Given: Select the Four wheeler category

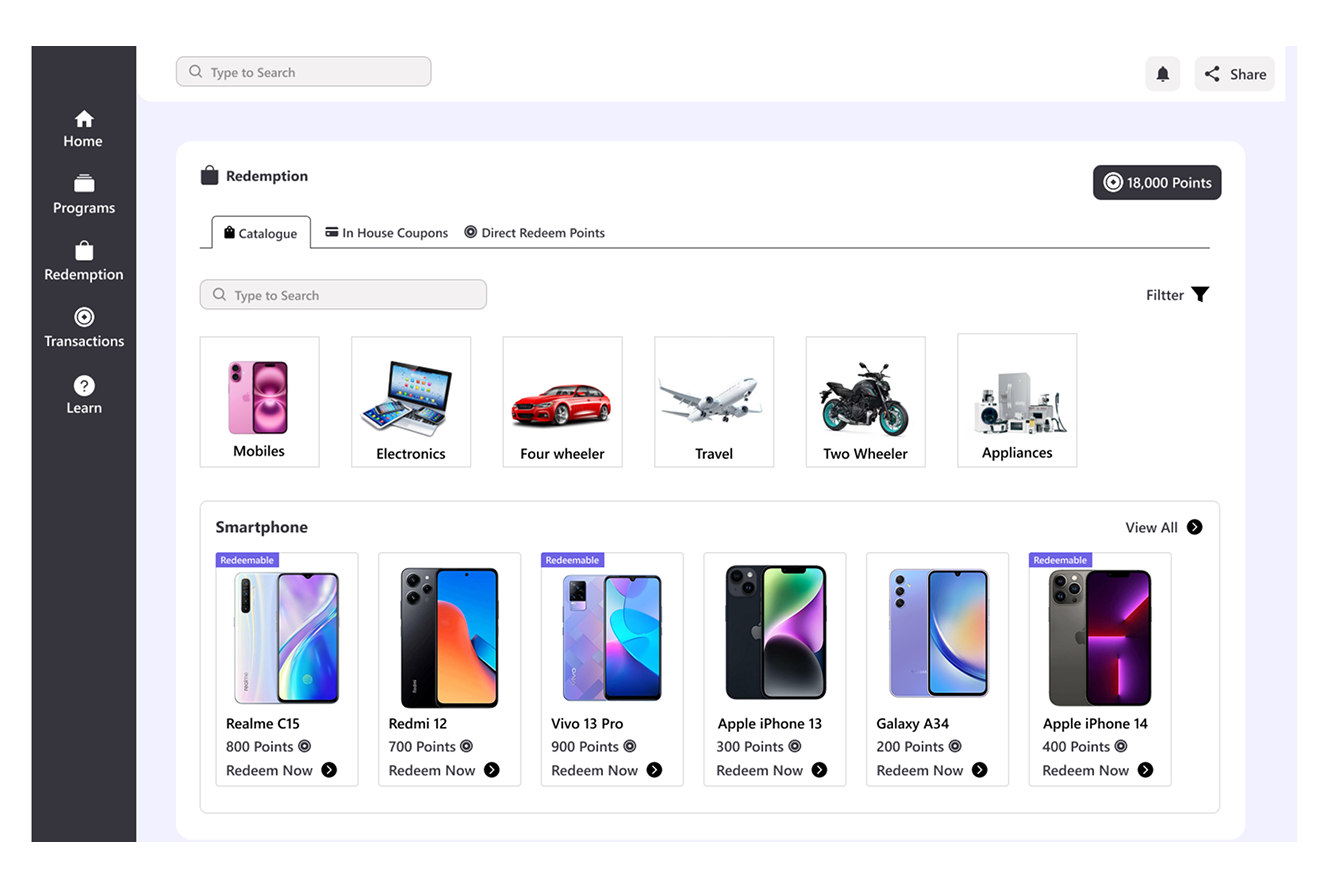Looking at the screenshot, I should click(563, 402).
